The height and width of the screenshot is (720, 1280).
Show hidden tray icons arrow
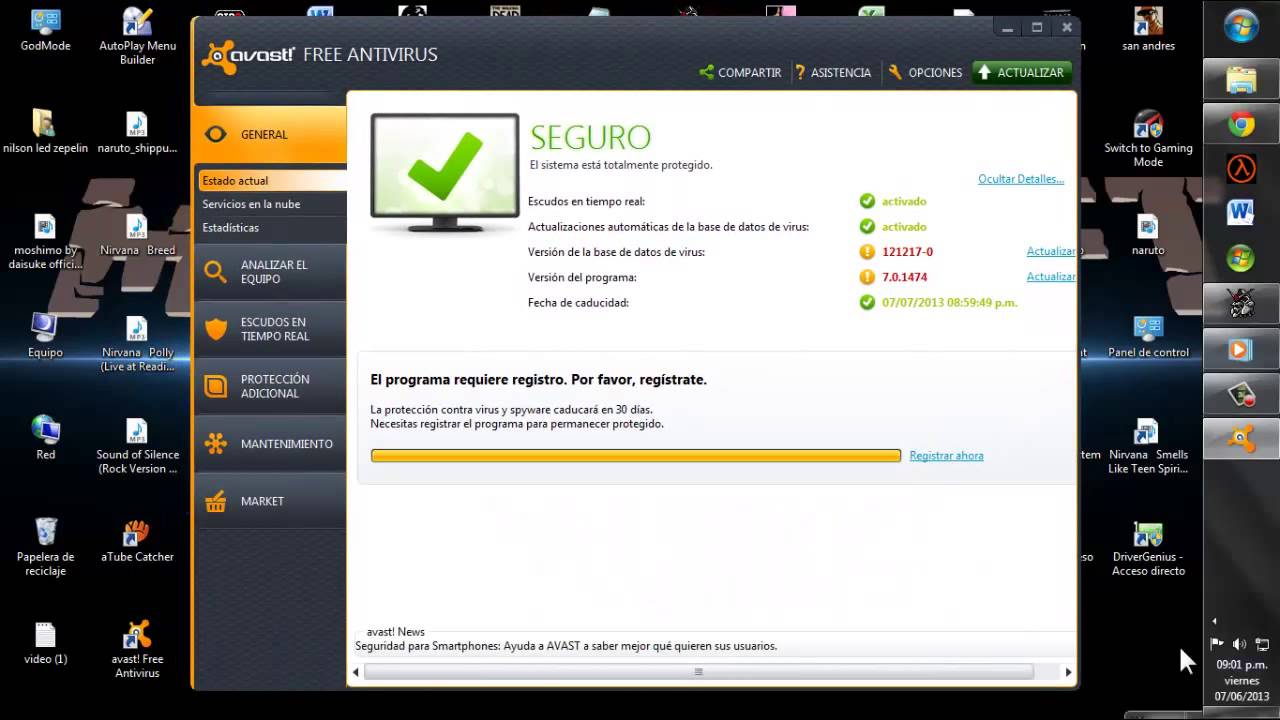1215,621
